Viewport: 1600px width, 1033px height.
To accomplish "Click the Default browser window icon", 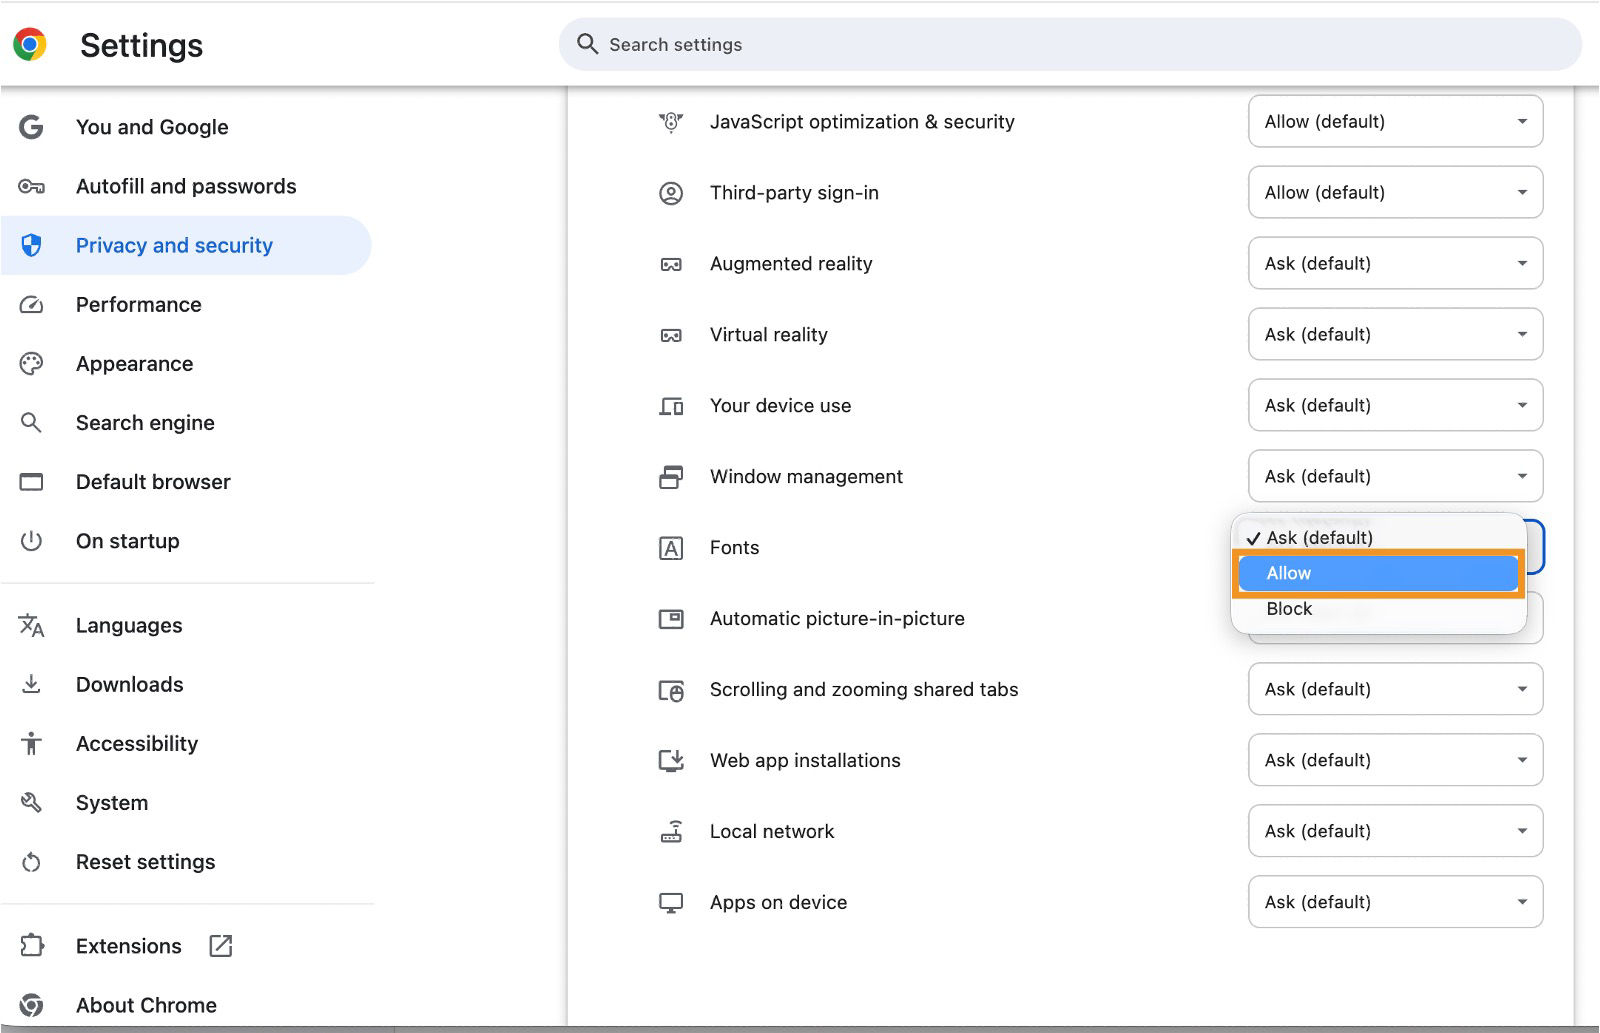I will coord(31,481).
